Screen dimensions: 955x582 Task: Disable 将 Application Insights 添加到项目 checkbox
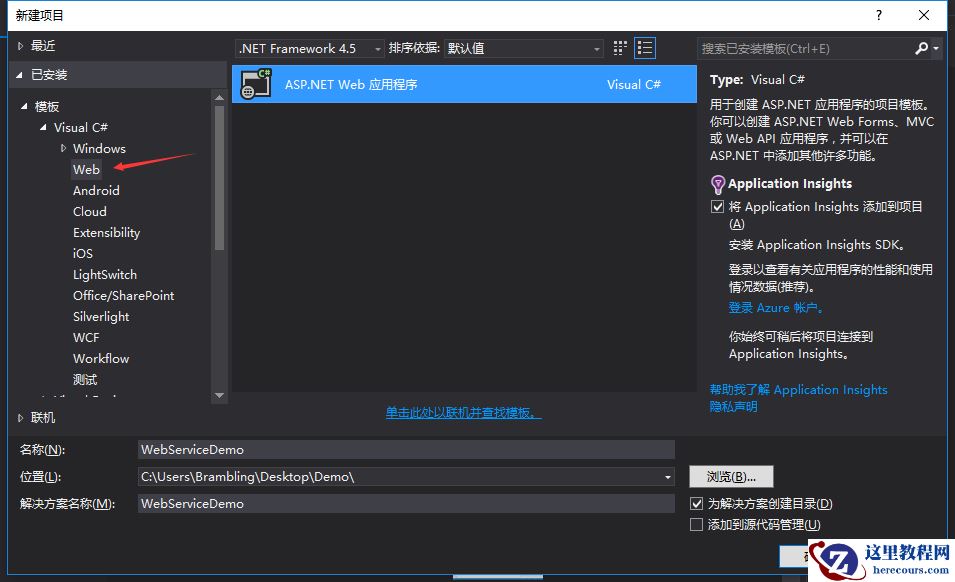pyautogui.click(x=717, y=206)
